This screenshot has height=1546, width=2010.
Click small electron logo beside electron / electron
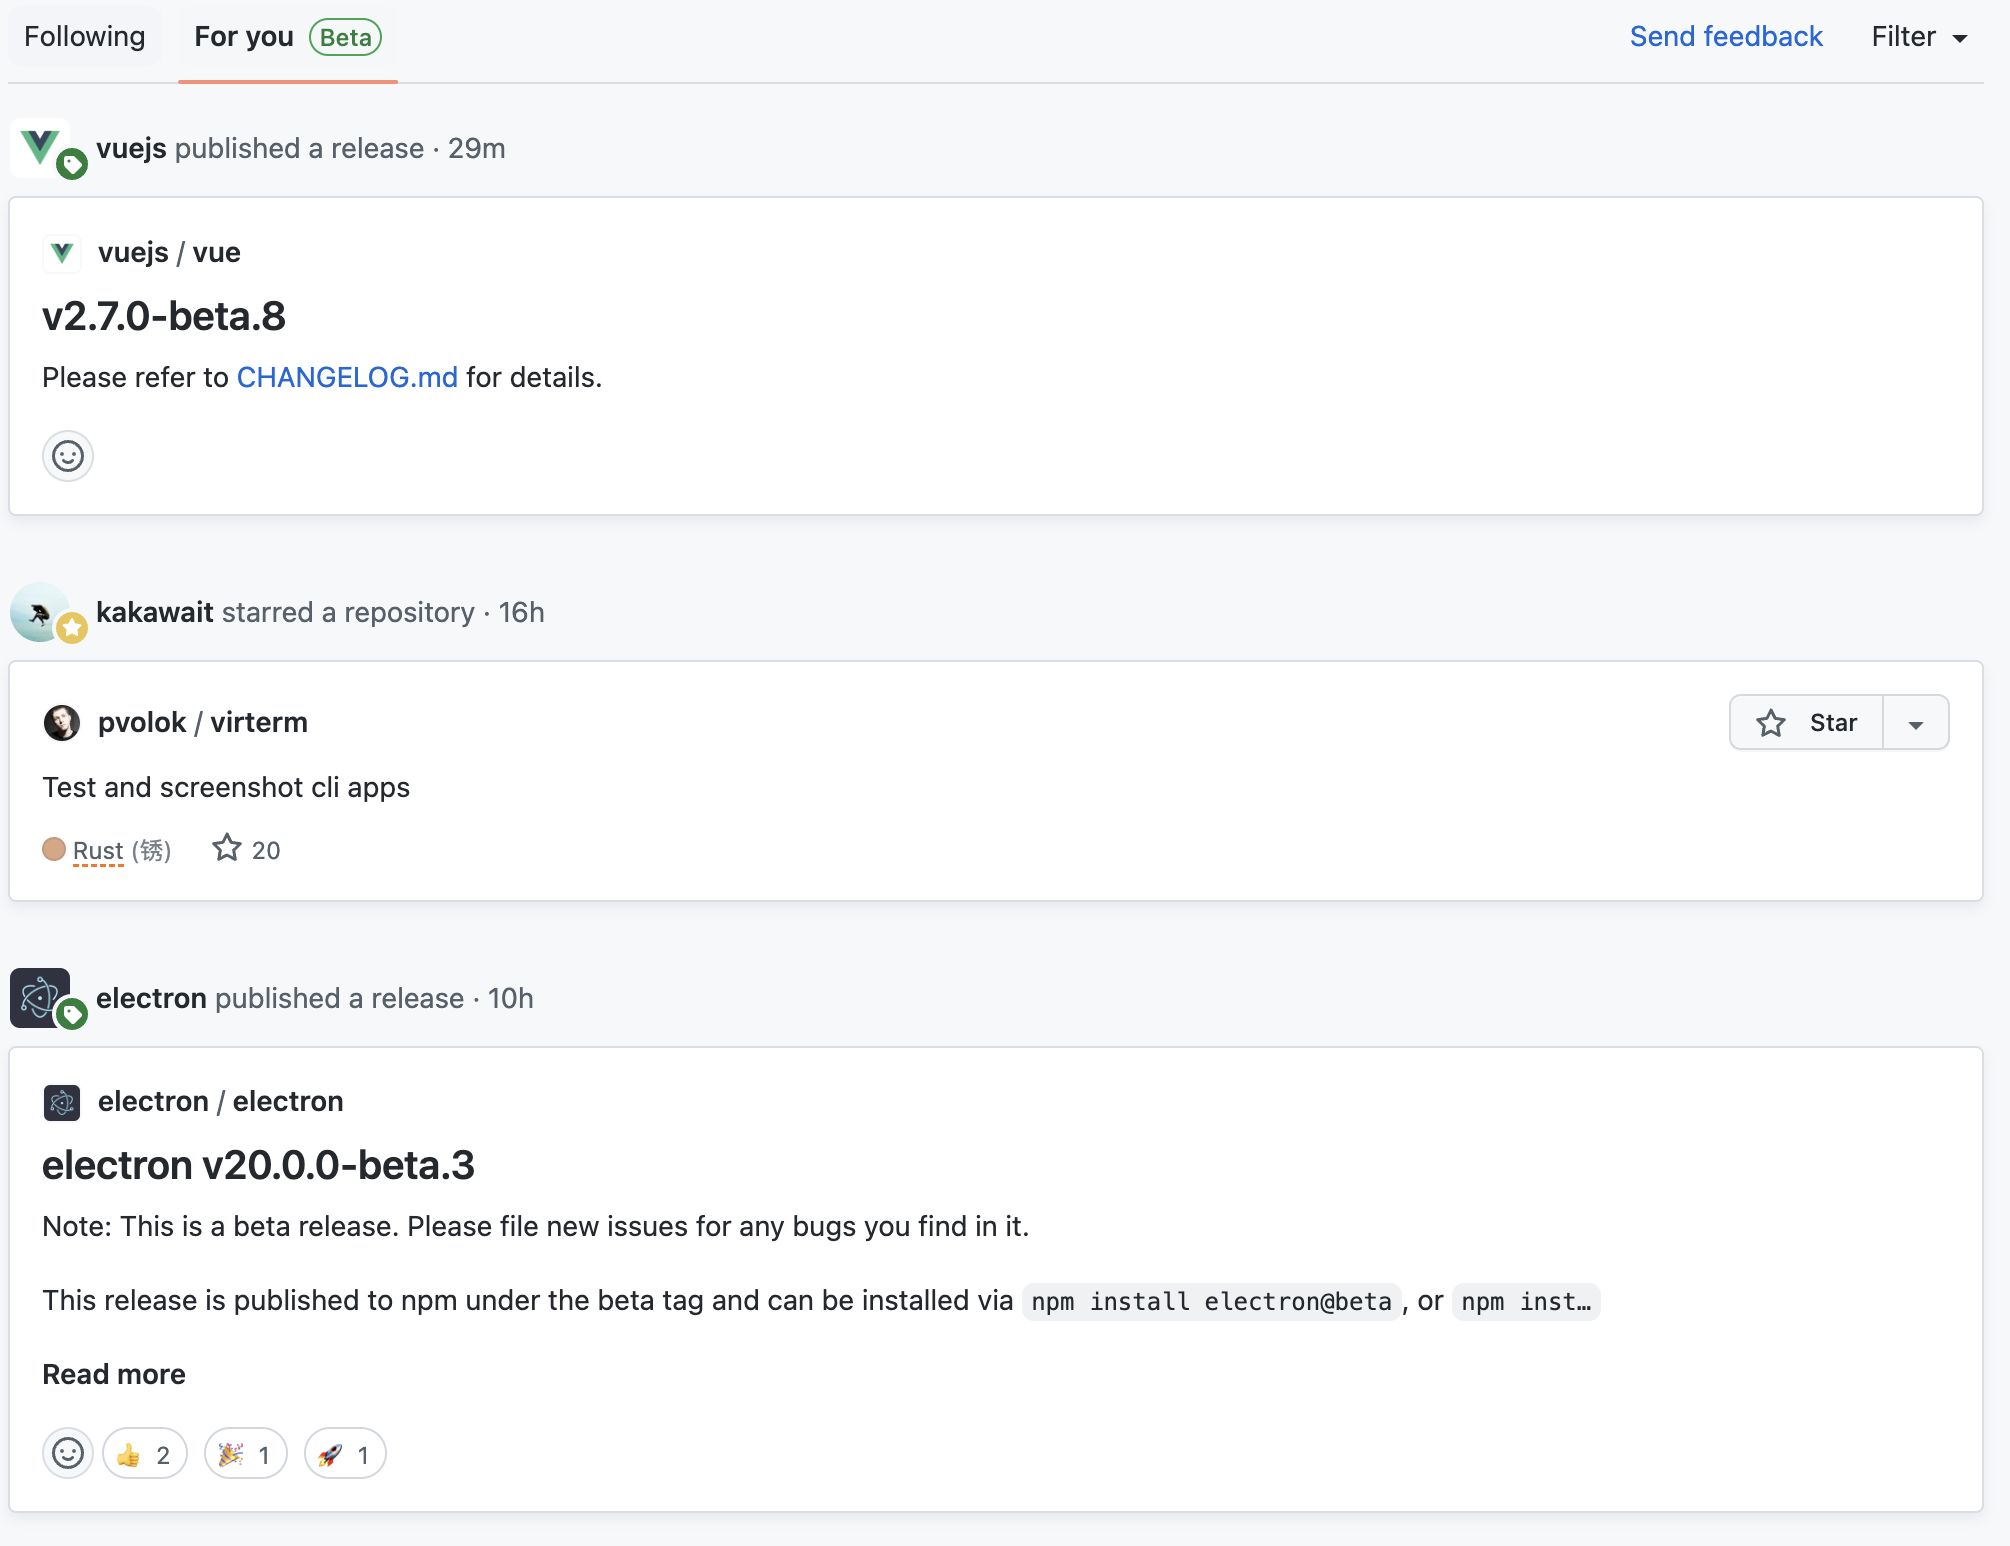click(x=62, y=1102)
